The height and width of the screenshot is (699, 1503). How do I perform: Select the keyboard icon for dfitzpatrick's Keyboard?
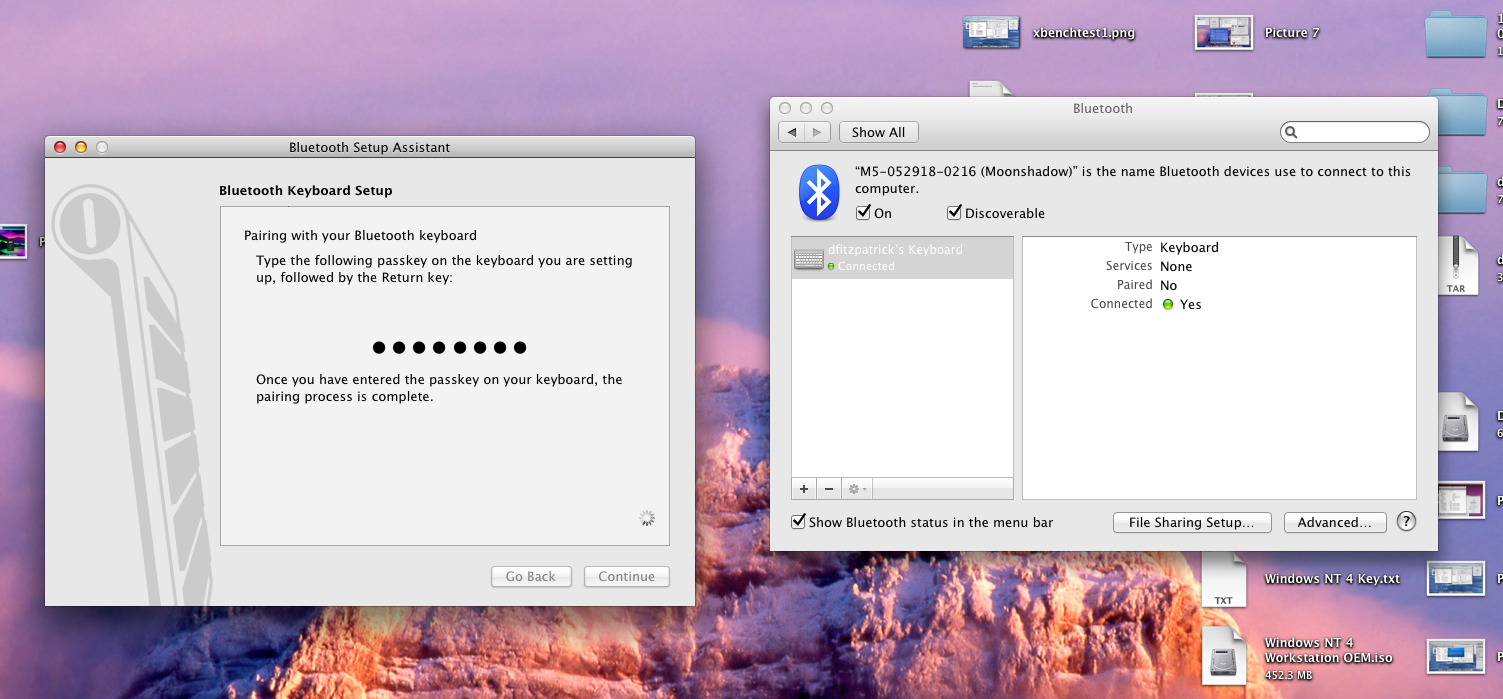coord(809,259)
